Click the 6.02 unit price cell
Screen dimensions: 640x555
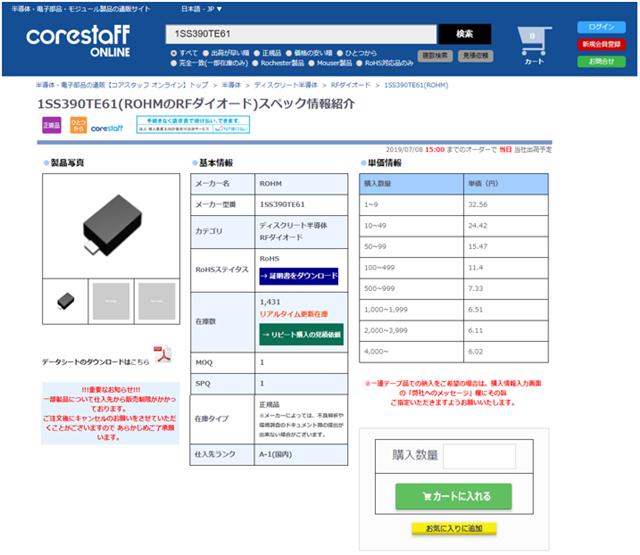tap(506, 352)
